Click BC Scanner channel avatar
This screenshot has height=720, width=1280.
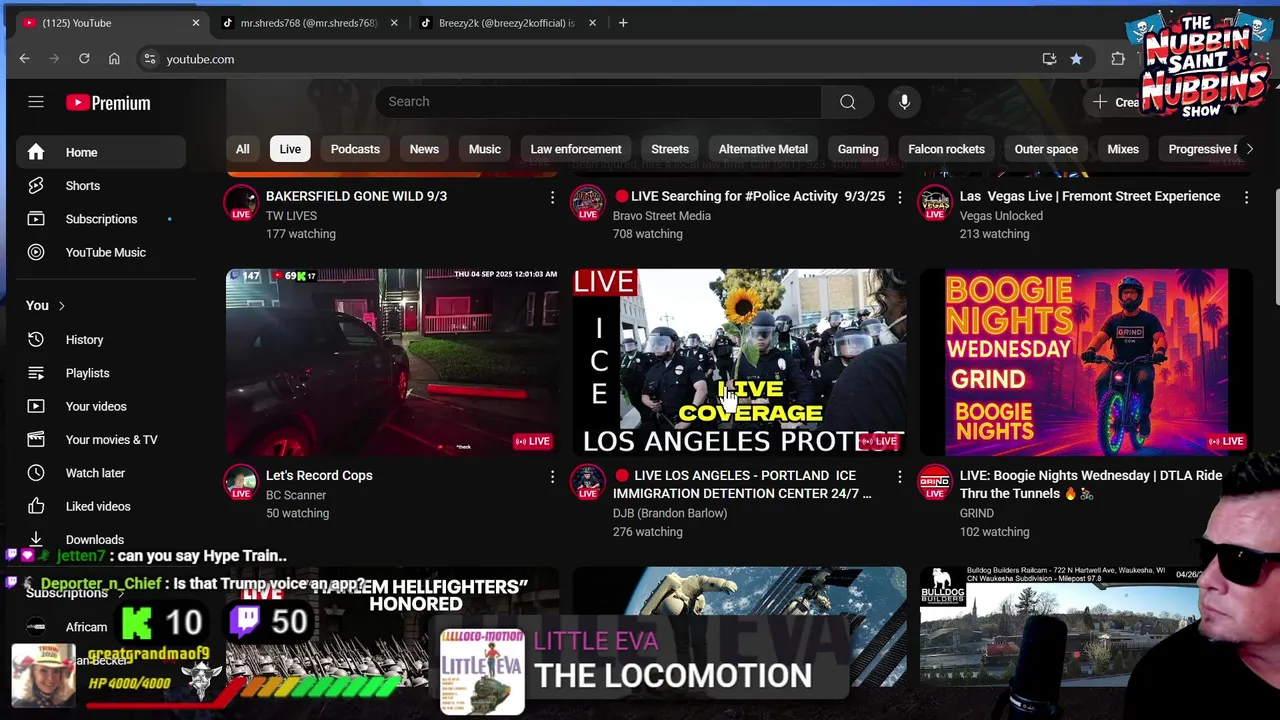pos(241,482)
